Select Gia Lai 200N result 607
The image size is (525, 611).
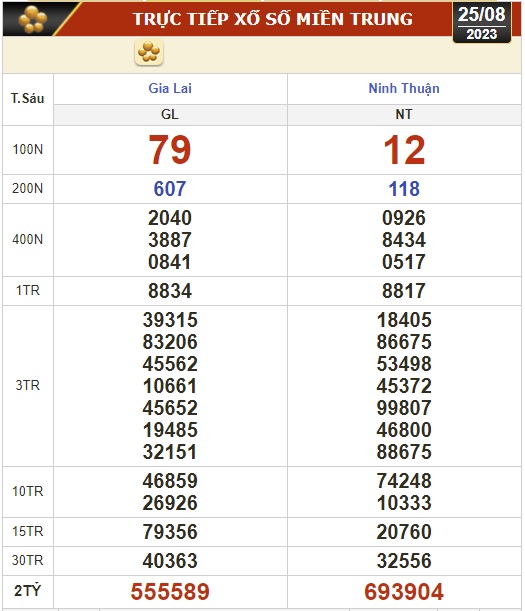pos(170,189)
